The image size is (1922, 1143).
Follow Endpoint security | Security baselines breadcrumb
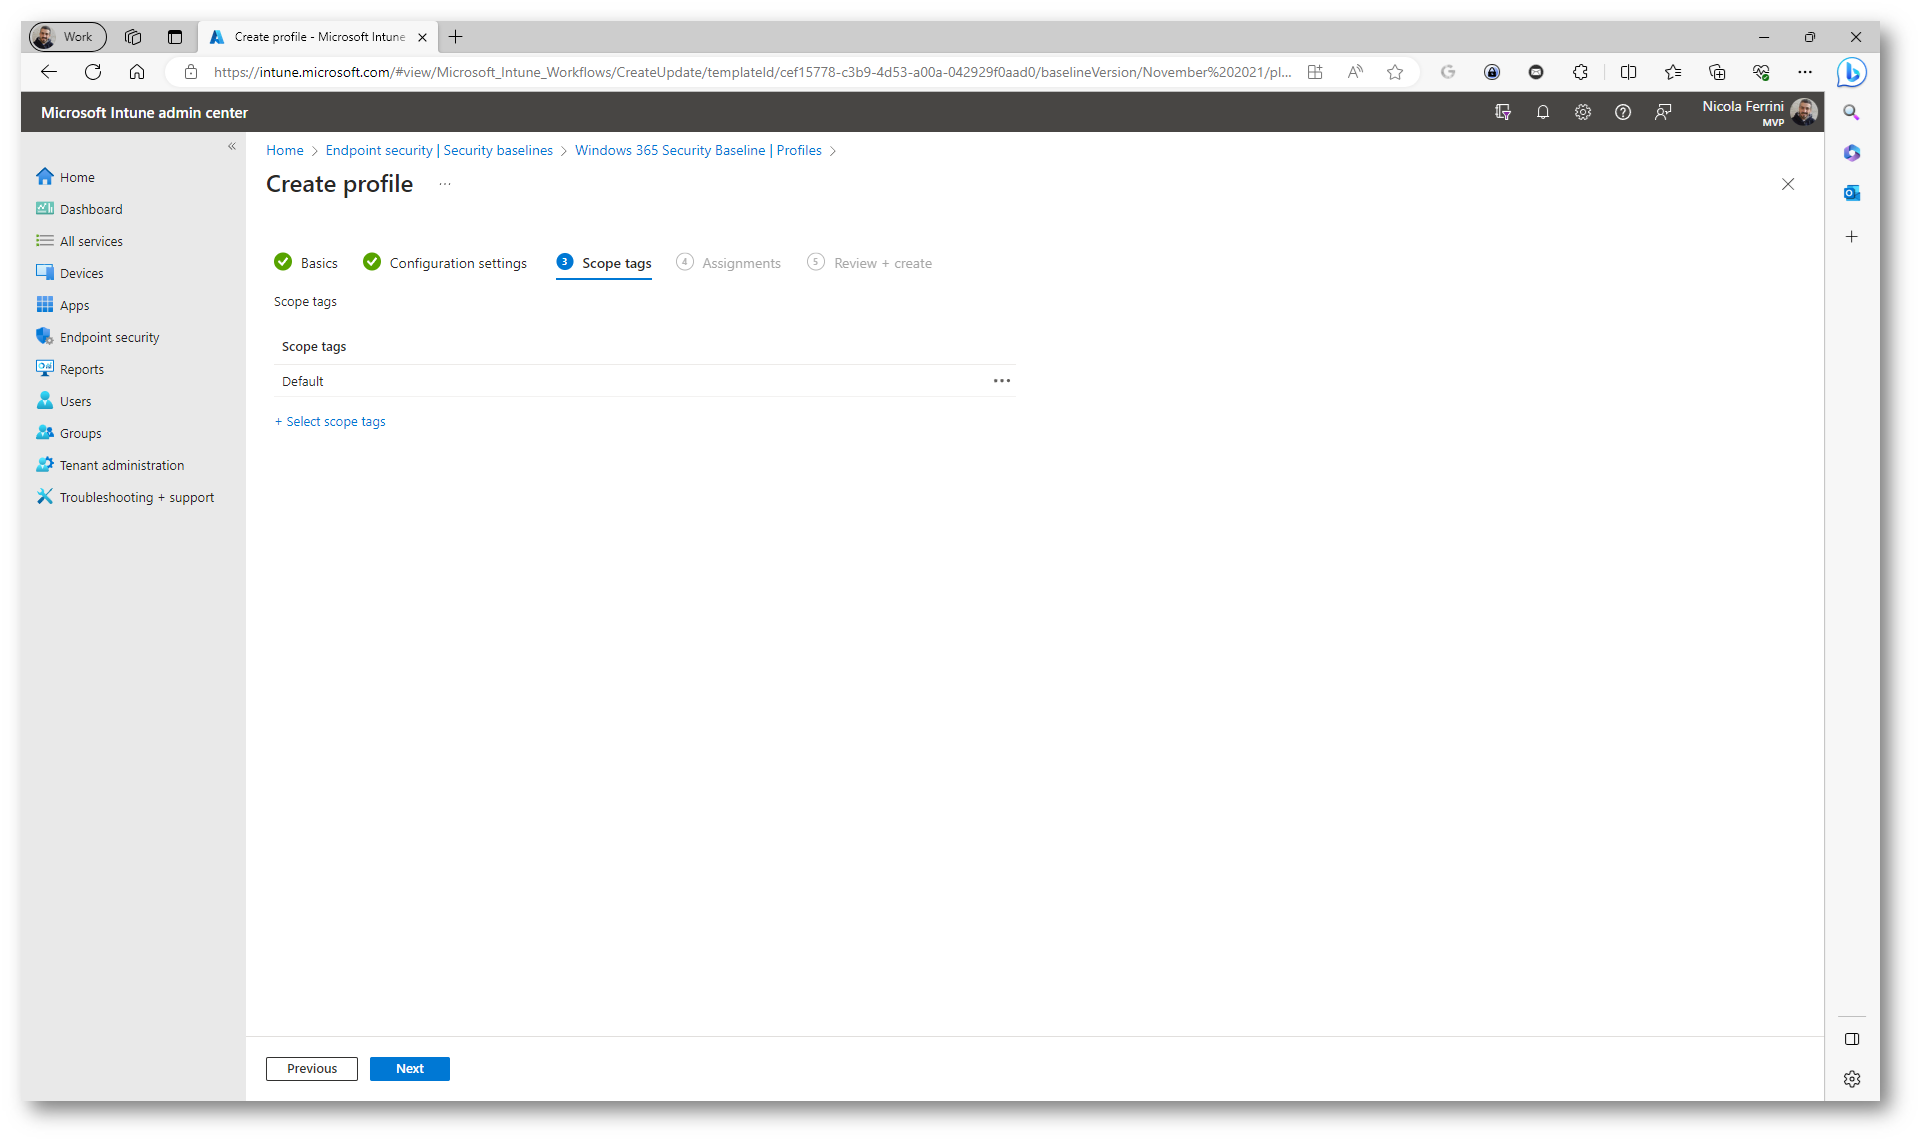tap(439, 150)
